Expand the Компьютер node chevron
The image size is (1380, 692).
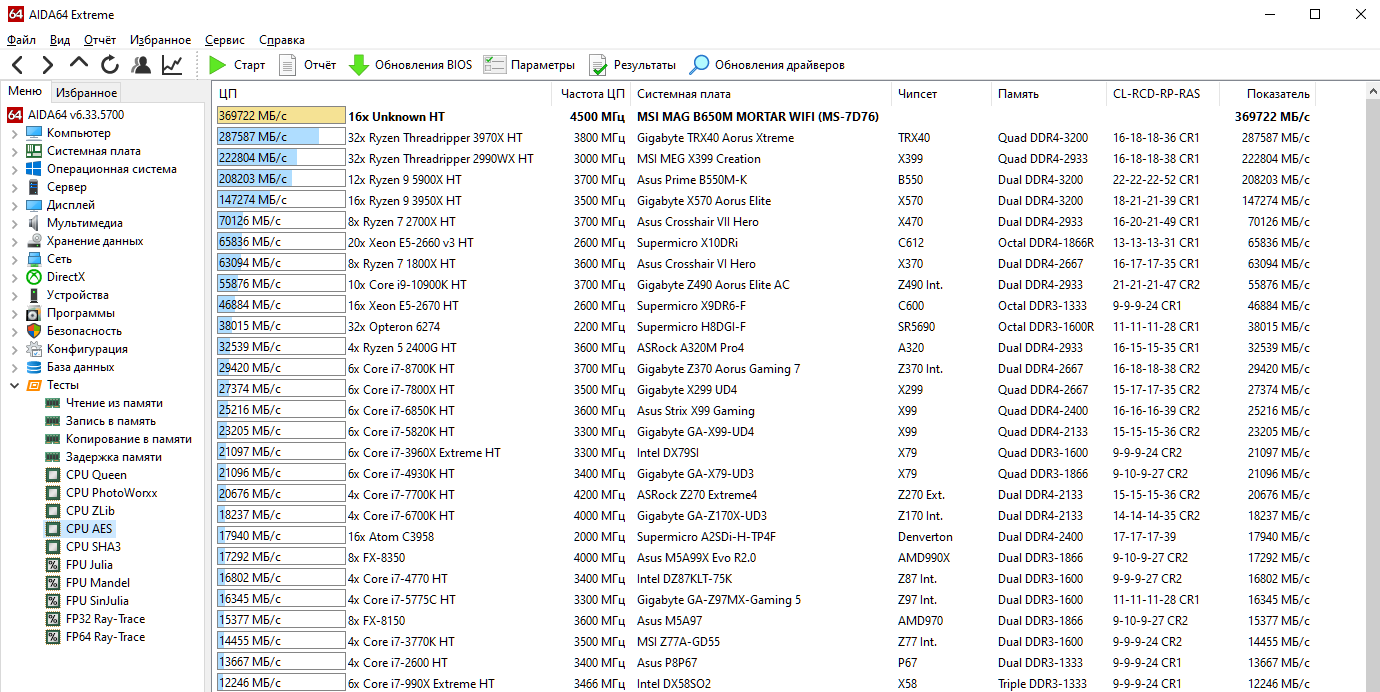14,133
